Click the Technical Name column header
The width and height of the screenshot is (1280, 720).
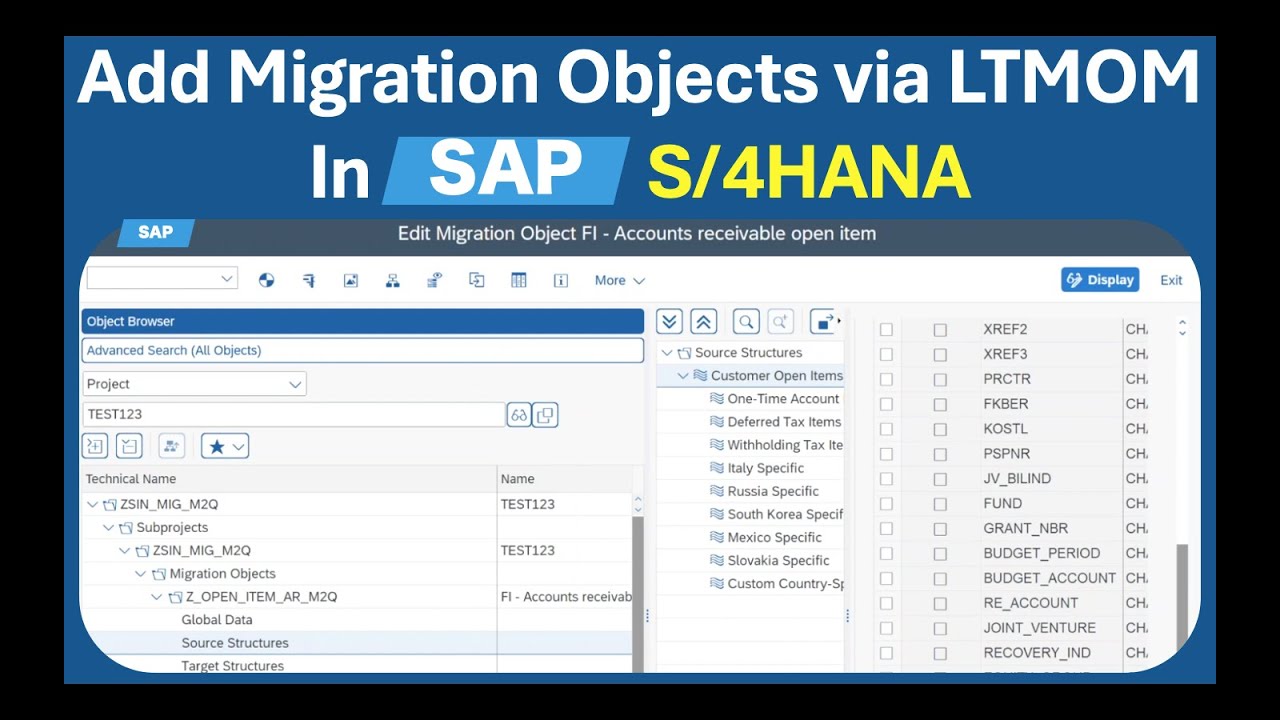pos(289,479)
